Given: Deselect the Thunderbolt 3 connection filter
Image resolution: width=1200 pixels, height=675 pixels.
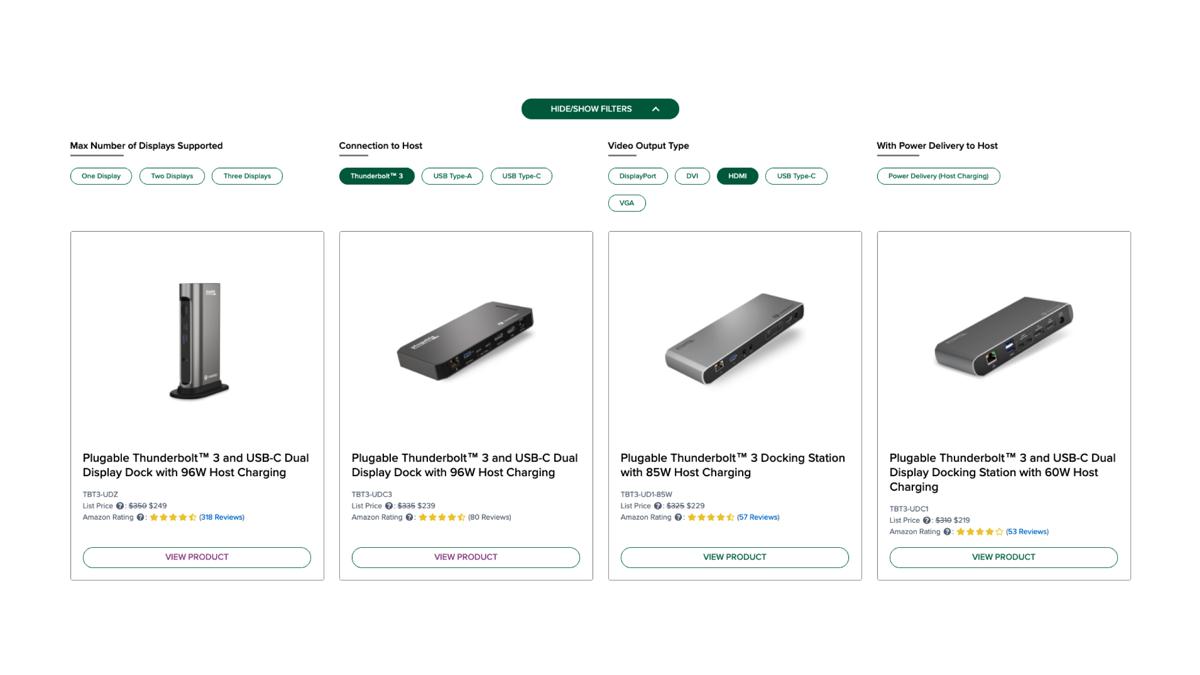Looking at the screenshot, I should tap(377, 175).
